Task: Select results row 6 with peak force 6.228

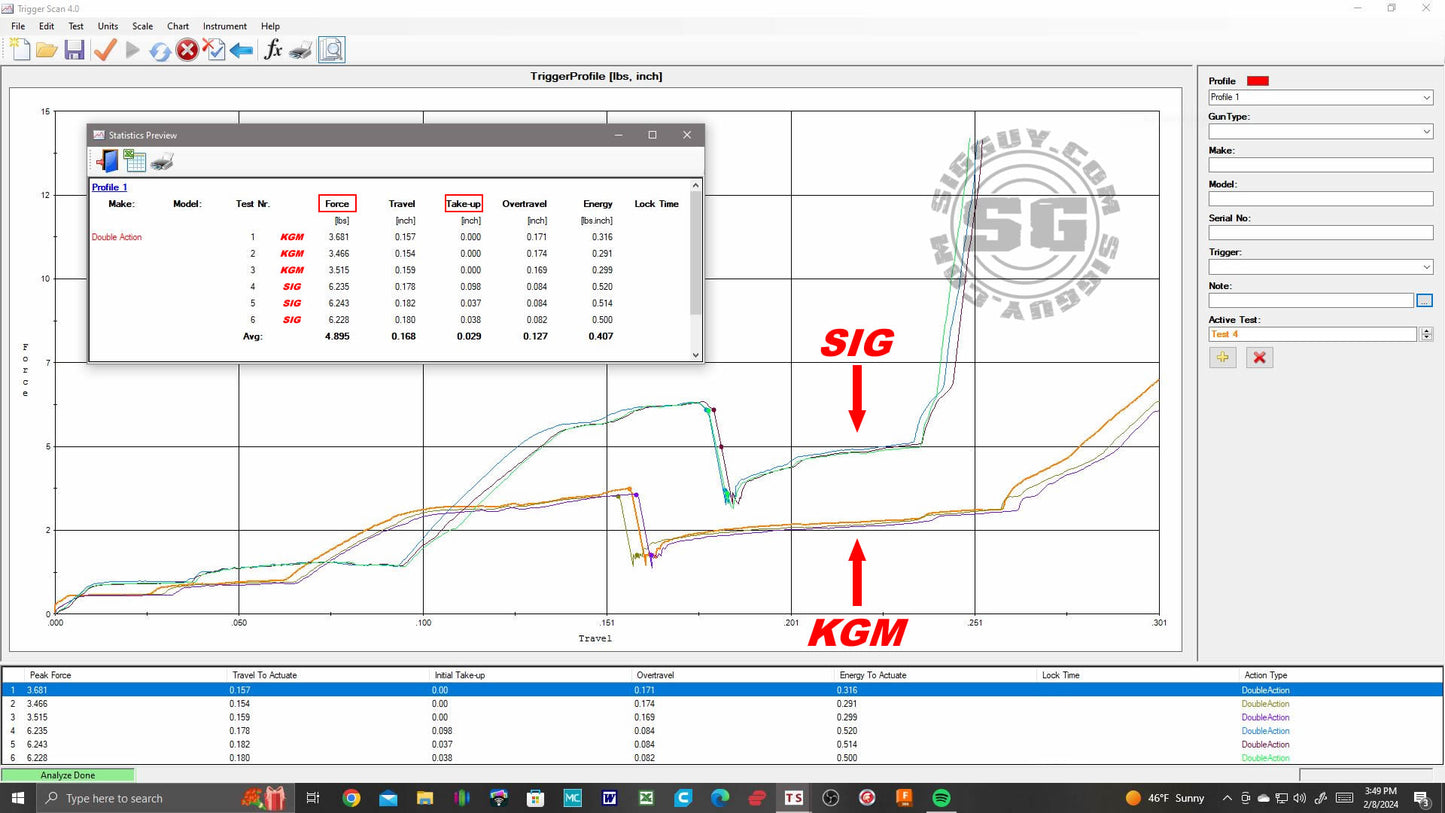Action: (722, 758)
